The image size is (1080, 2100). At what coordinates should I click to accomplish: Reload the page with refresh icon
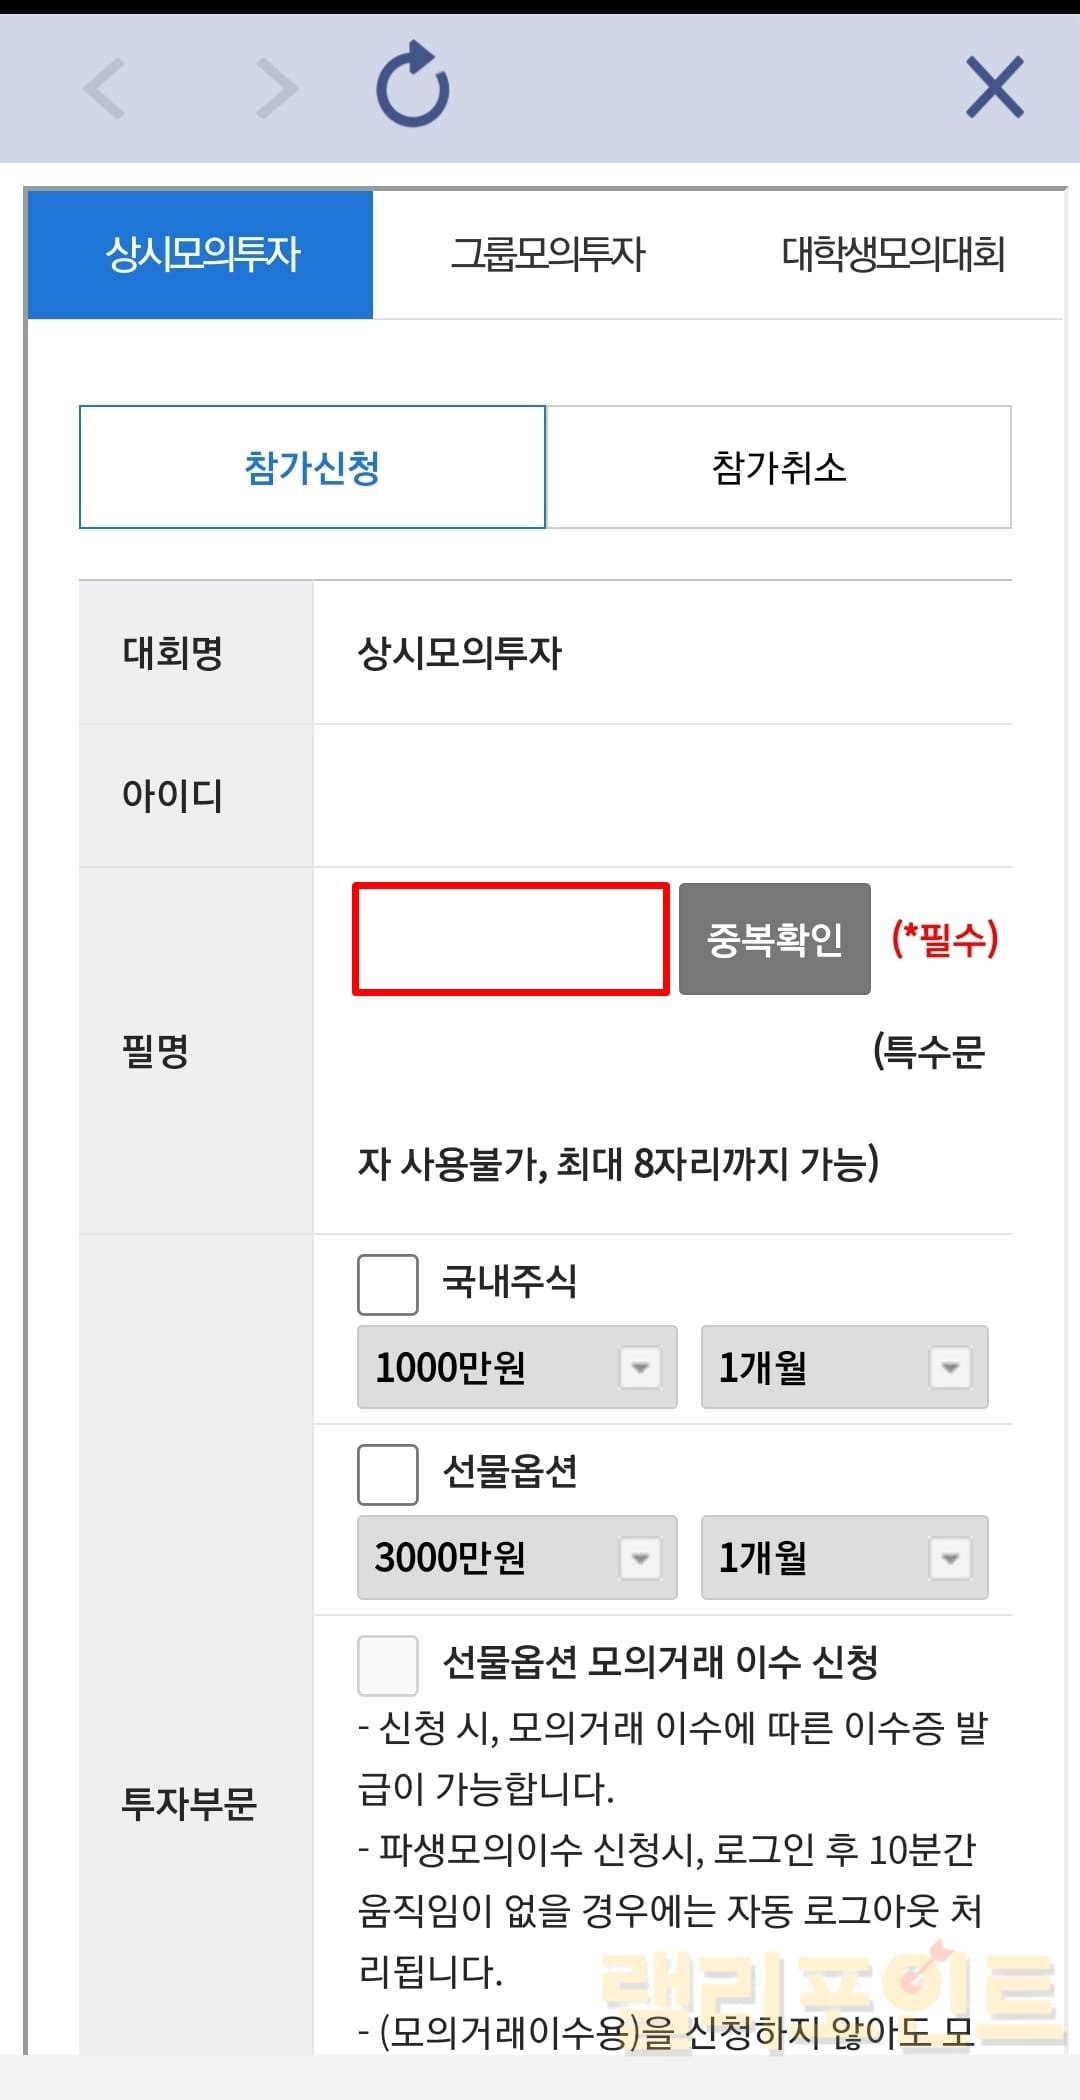[x=412, y=87]
